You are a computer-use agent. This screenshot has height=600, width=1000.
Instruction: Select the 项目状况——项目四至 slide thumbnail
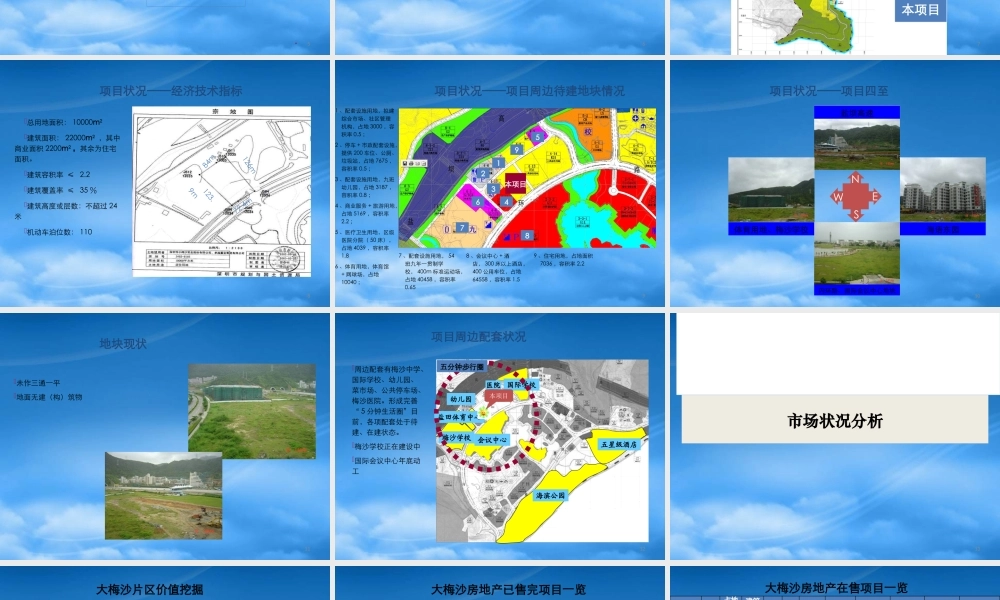click(835, 183)
